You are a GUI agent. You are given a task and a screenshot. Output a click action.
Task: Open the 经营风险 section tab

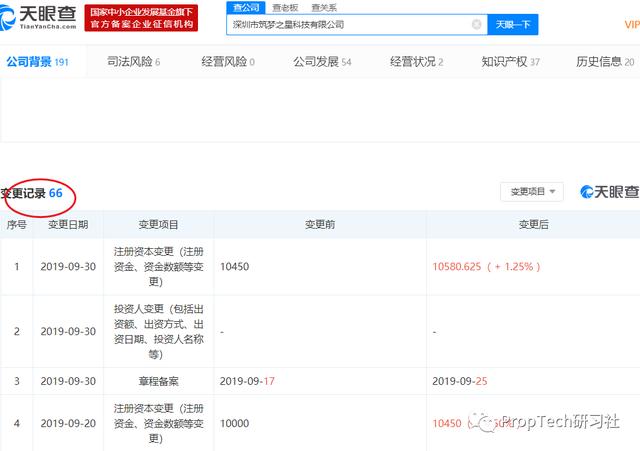click(227, 62)
